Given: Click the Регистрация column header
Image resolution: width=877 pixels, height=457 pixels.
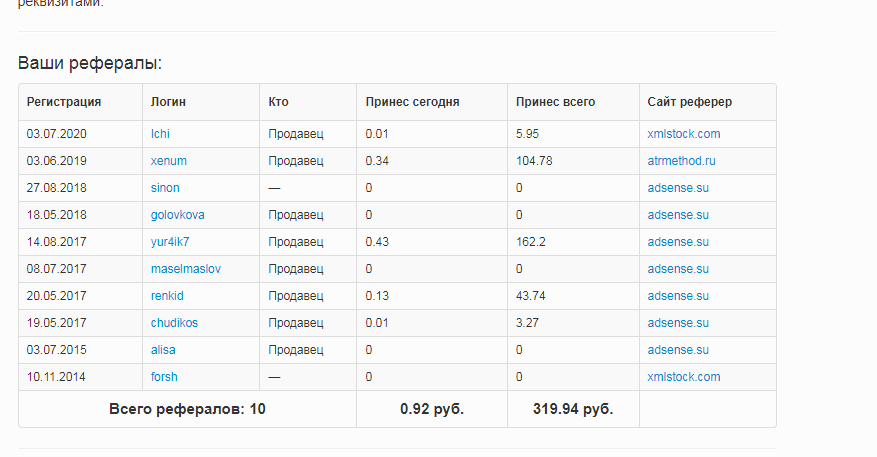Looking at the screenshot, I should pos(64,102).
